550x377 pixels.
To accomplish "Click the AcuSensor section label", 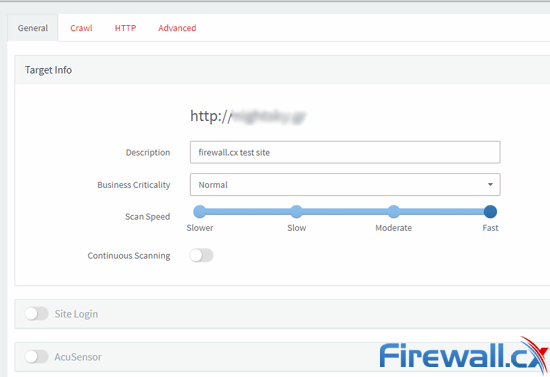I will 78,357.
